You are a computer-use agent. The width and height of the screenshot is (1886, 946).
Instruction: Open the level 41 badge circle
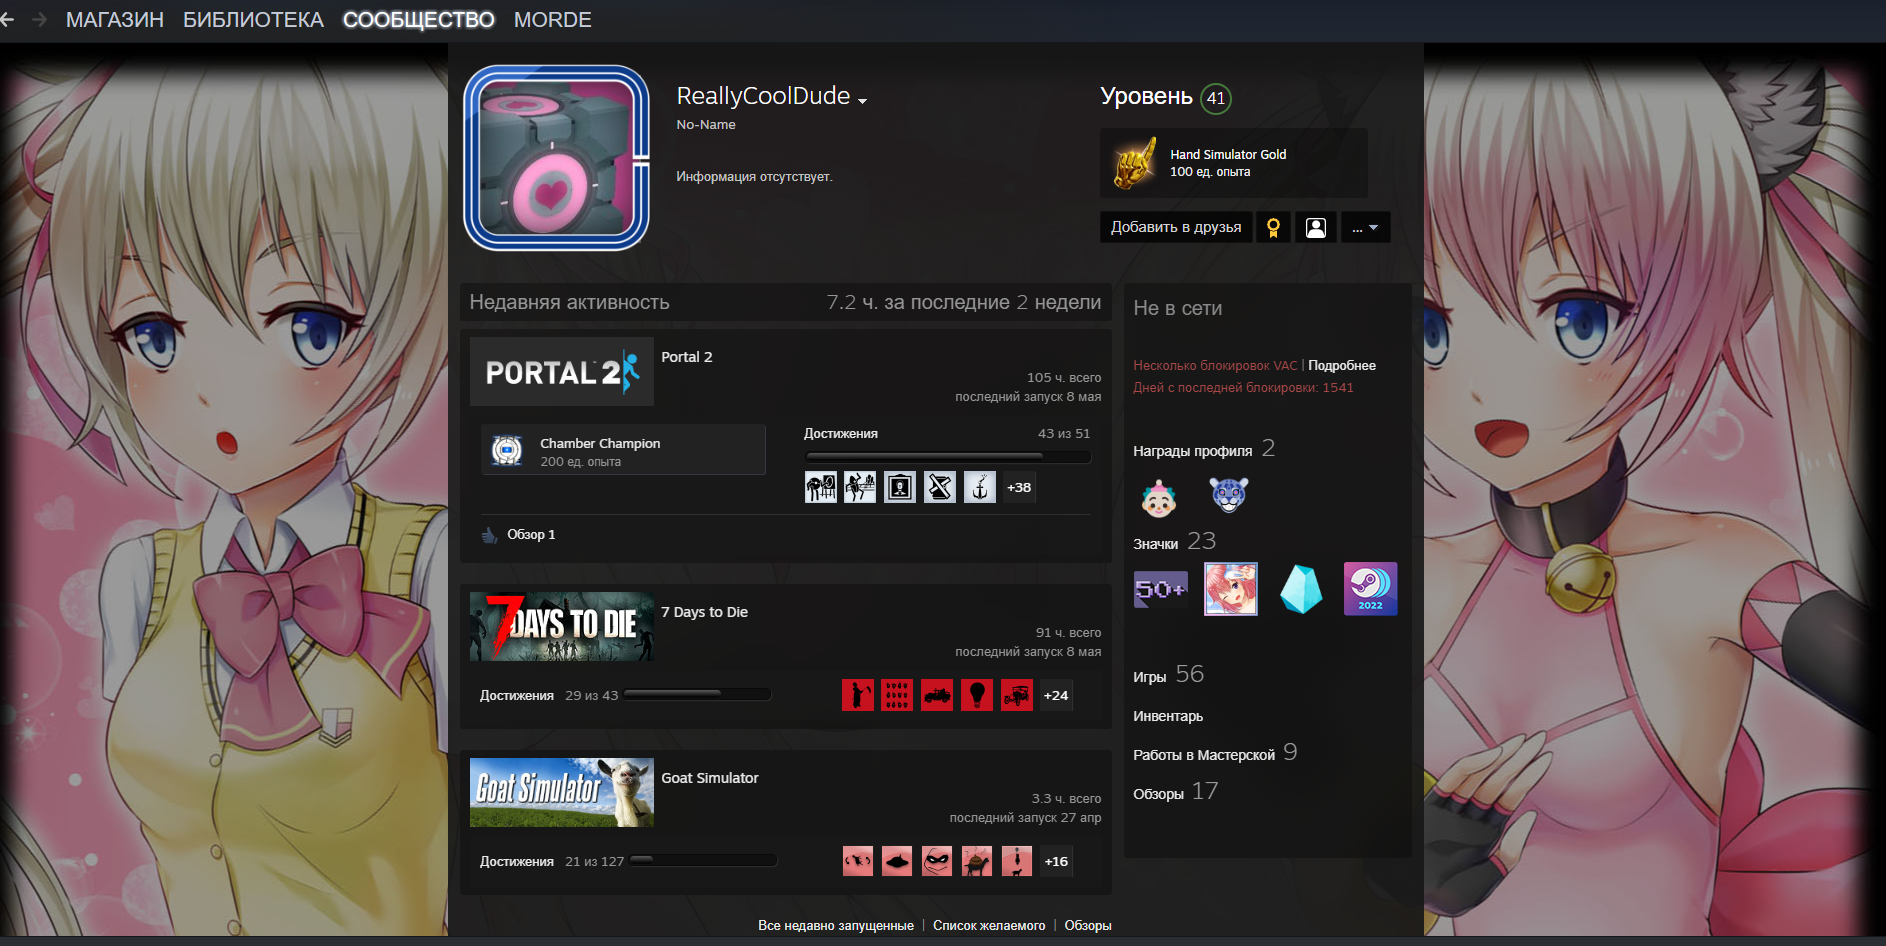[x=1216, y=98]
